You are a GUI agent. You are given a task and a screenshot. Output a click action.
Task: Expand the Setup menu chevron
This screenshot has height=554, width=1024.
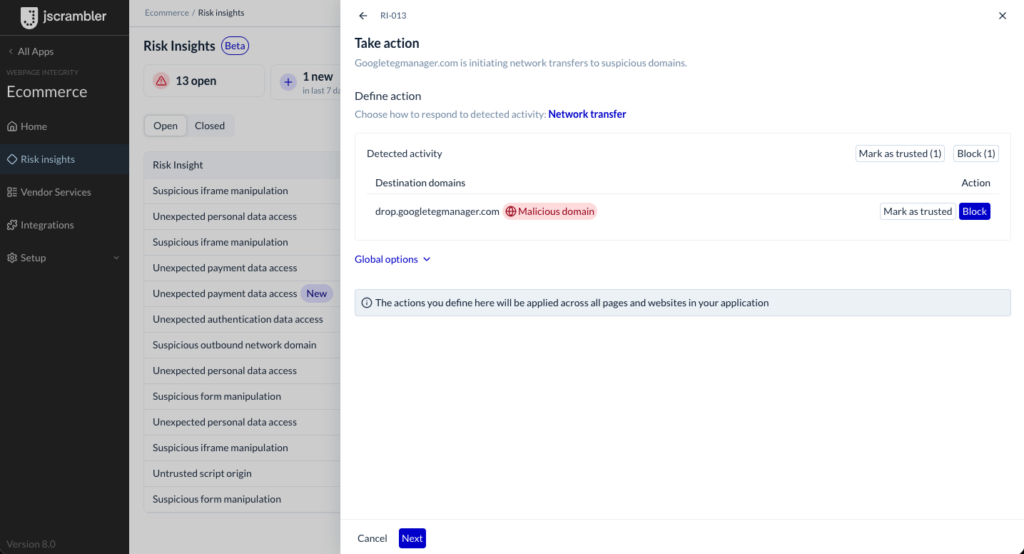116,258
